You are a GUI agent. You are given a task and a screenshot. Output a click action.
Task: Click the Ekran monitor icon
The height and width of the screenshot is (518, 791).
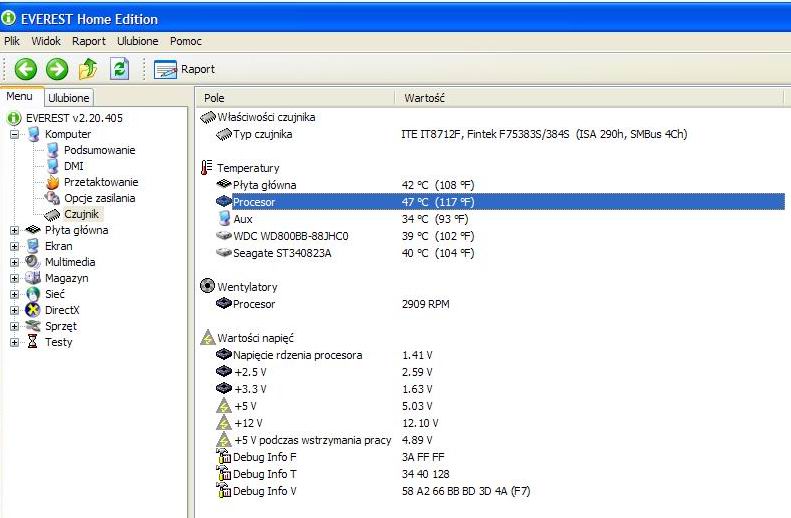pos(33,246)
